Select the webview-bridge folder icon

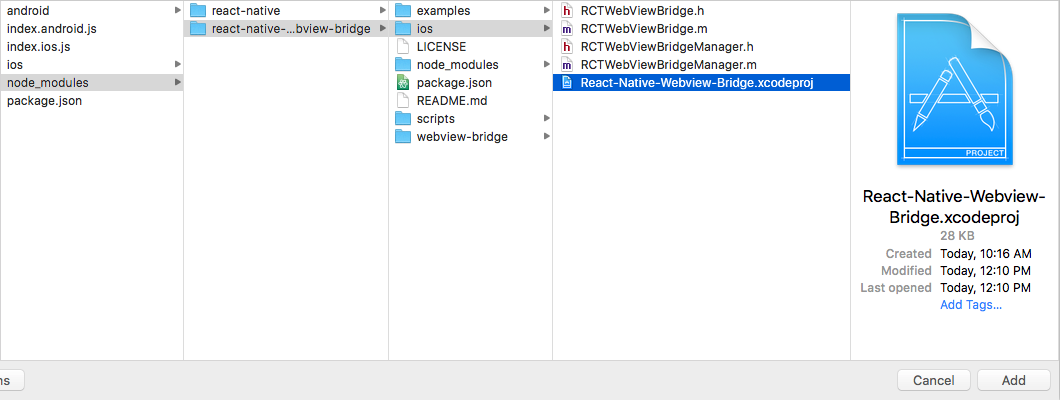403,136
